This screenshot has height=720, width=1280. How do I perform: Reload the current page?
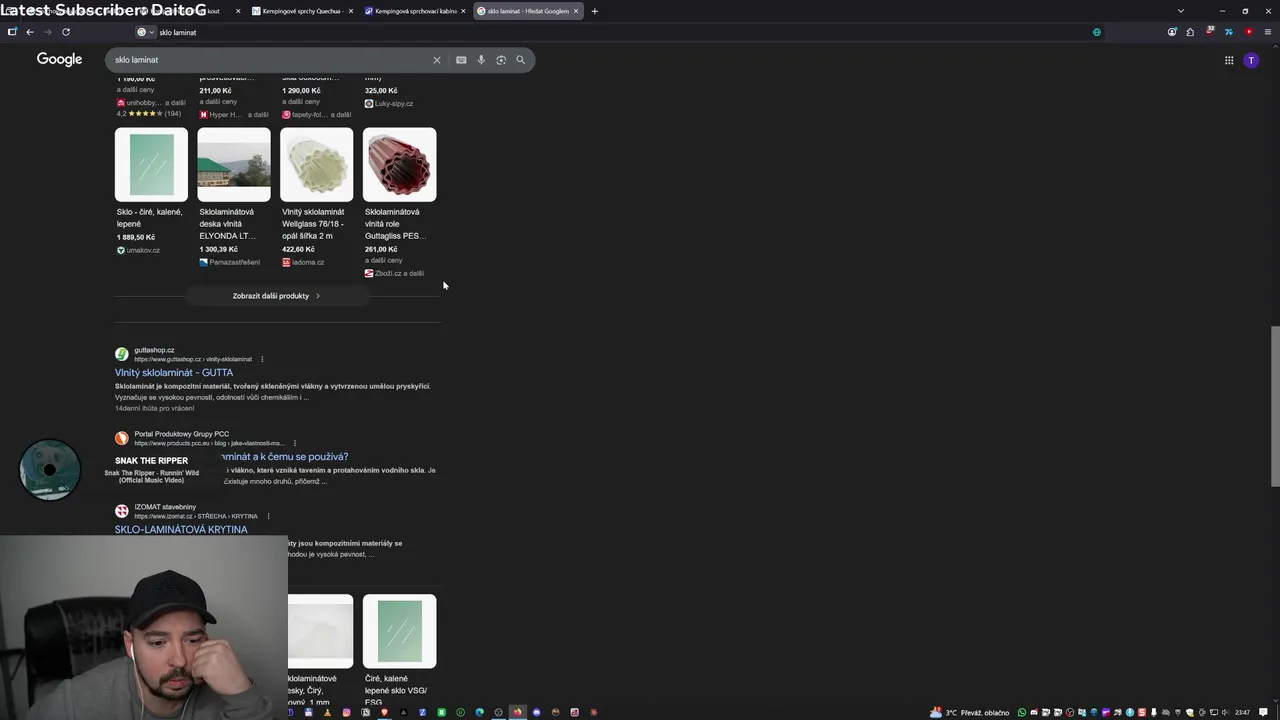66,32
